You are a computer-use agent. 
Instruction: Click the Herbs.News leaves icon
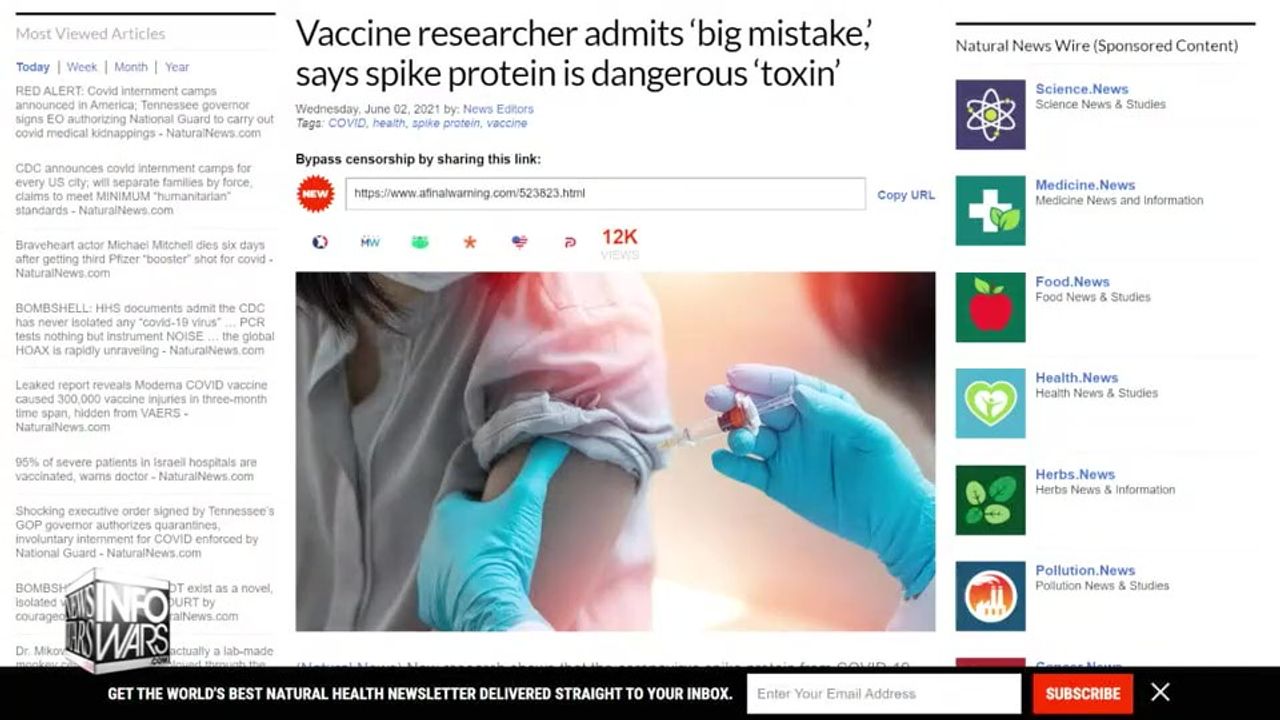pyautogui.click(x=990, y=500)
